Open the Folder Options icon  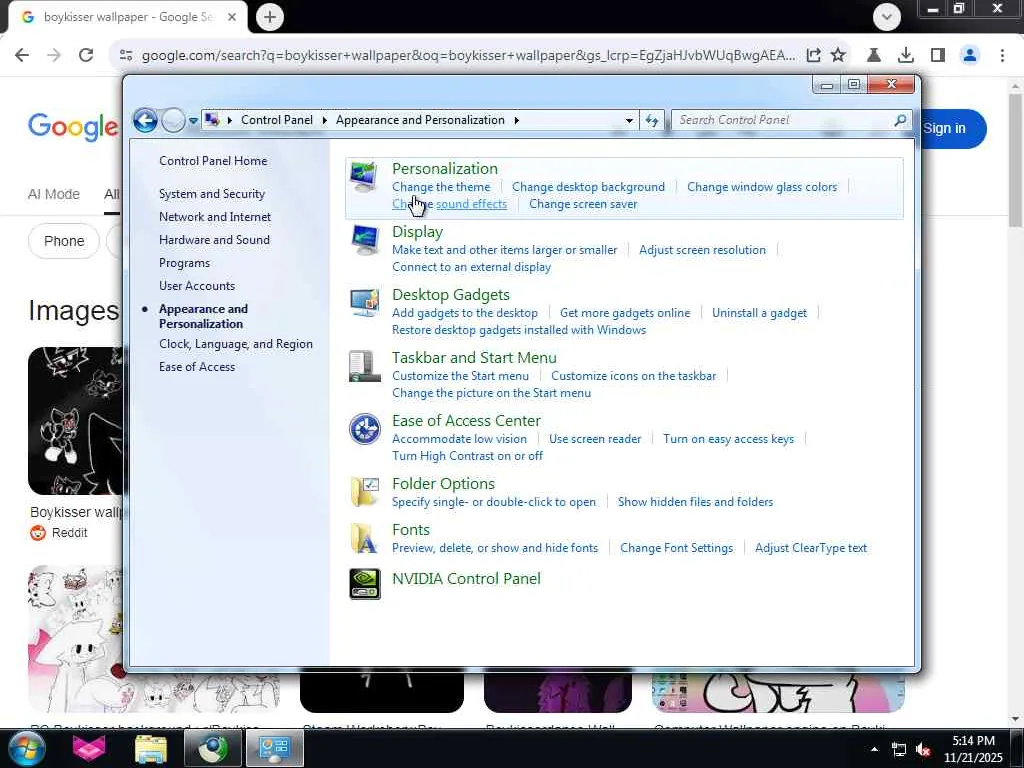(x=364, y=492)
